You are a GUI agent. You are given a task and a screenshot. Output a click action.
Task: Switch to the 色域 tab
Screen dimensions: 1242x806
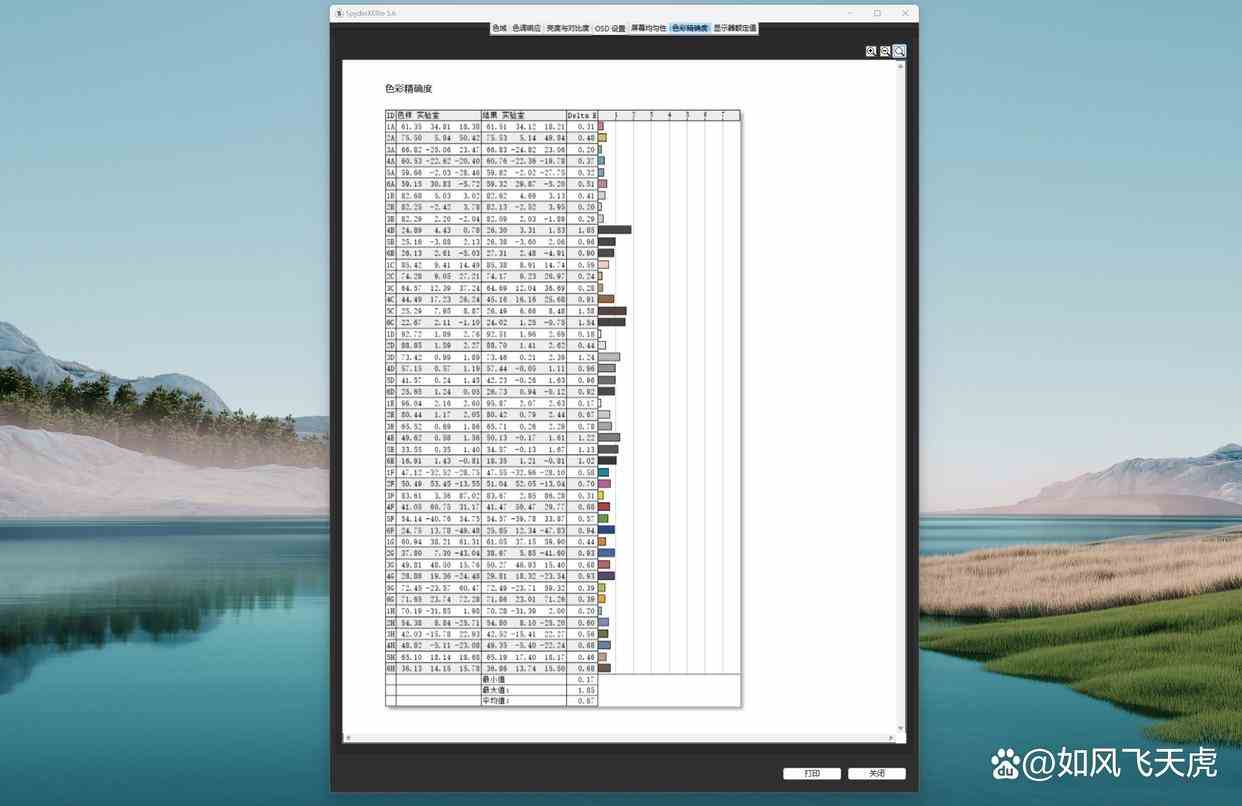coord(499,29)
